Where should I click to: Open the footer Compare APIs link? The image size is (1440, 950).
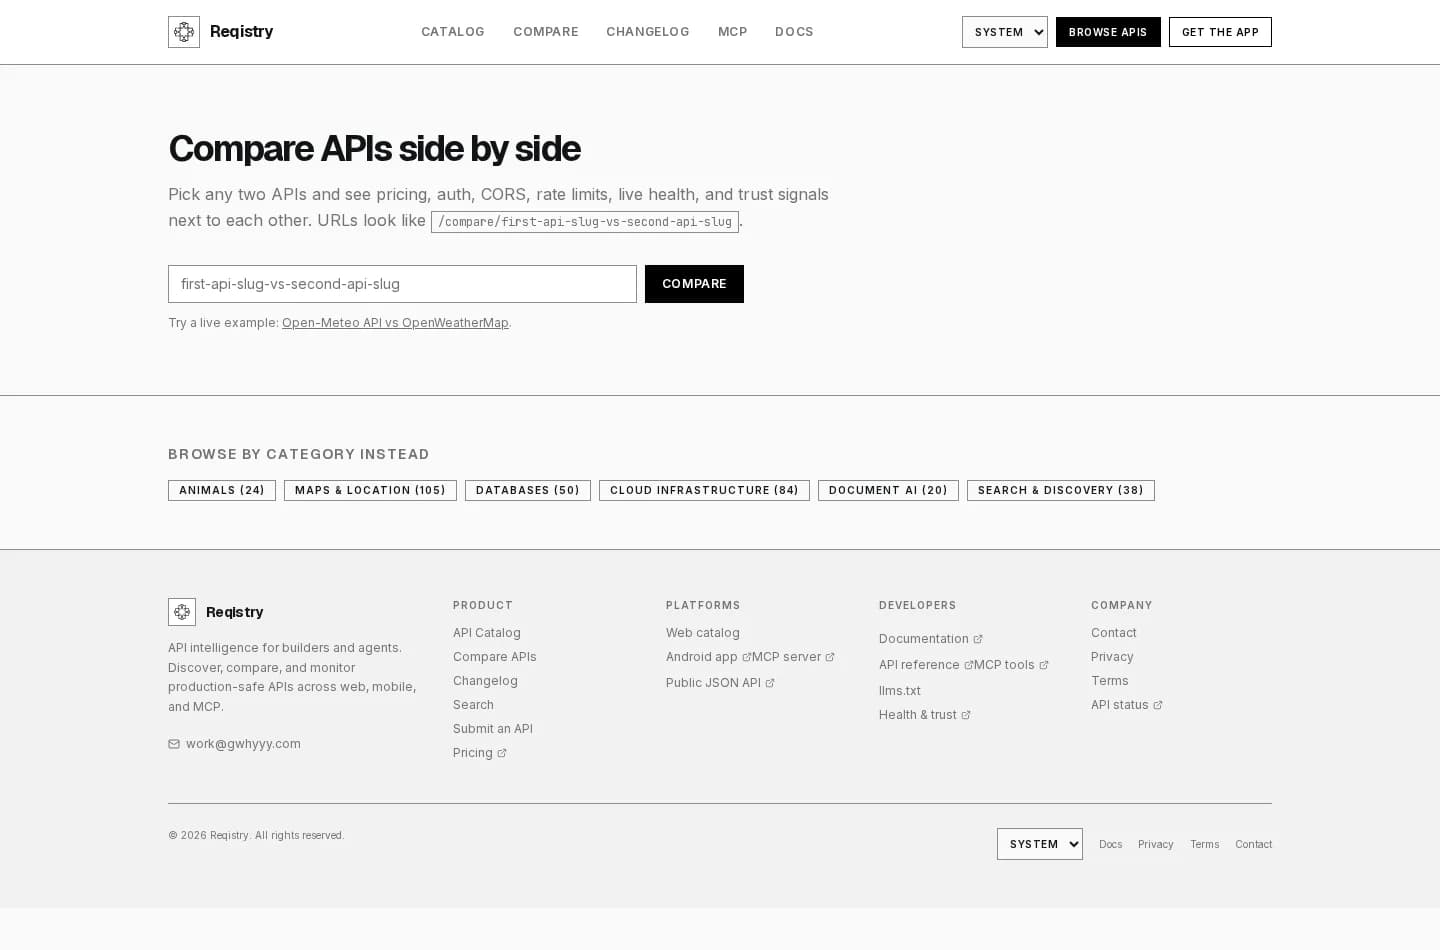tap(495, 657)
